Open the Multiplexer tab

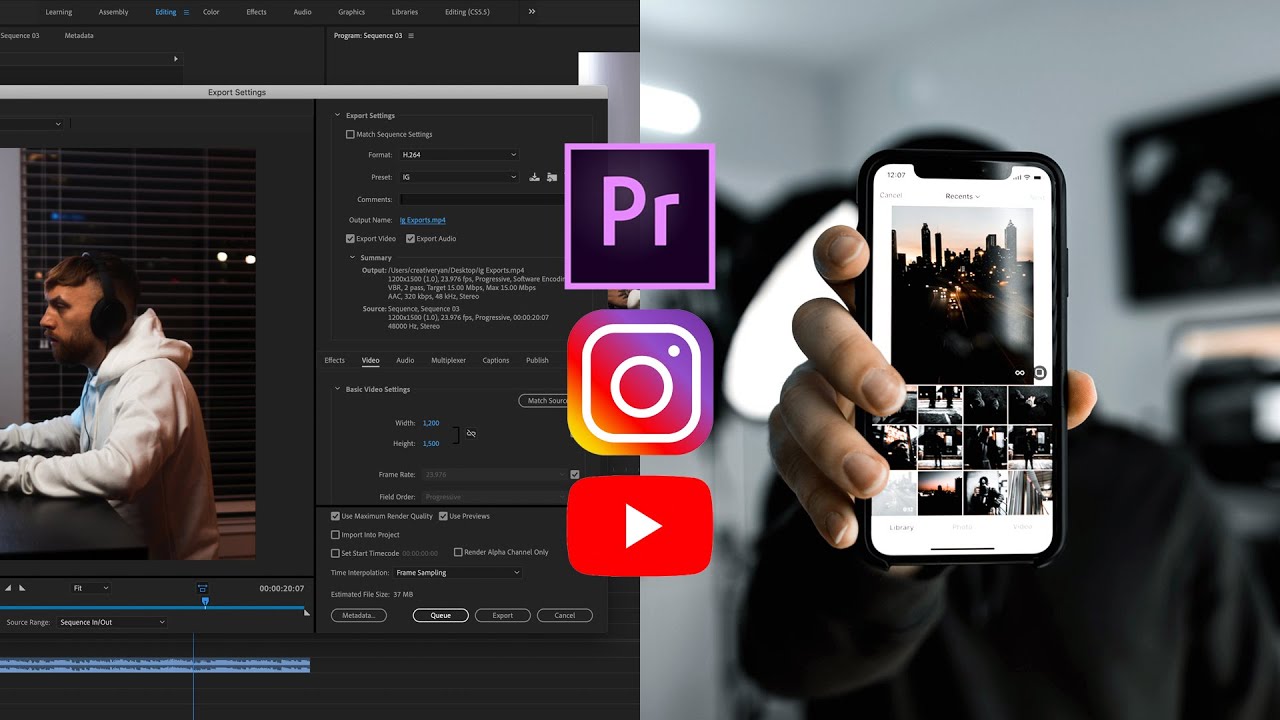coord(448,360)
